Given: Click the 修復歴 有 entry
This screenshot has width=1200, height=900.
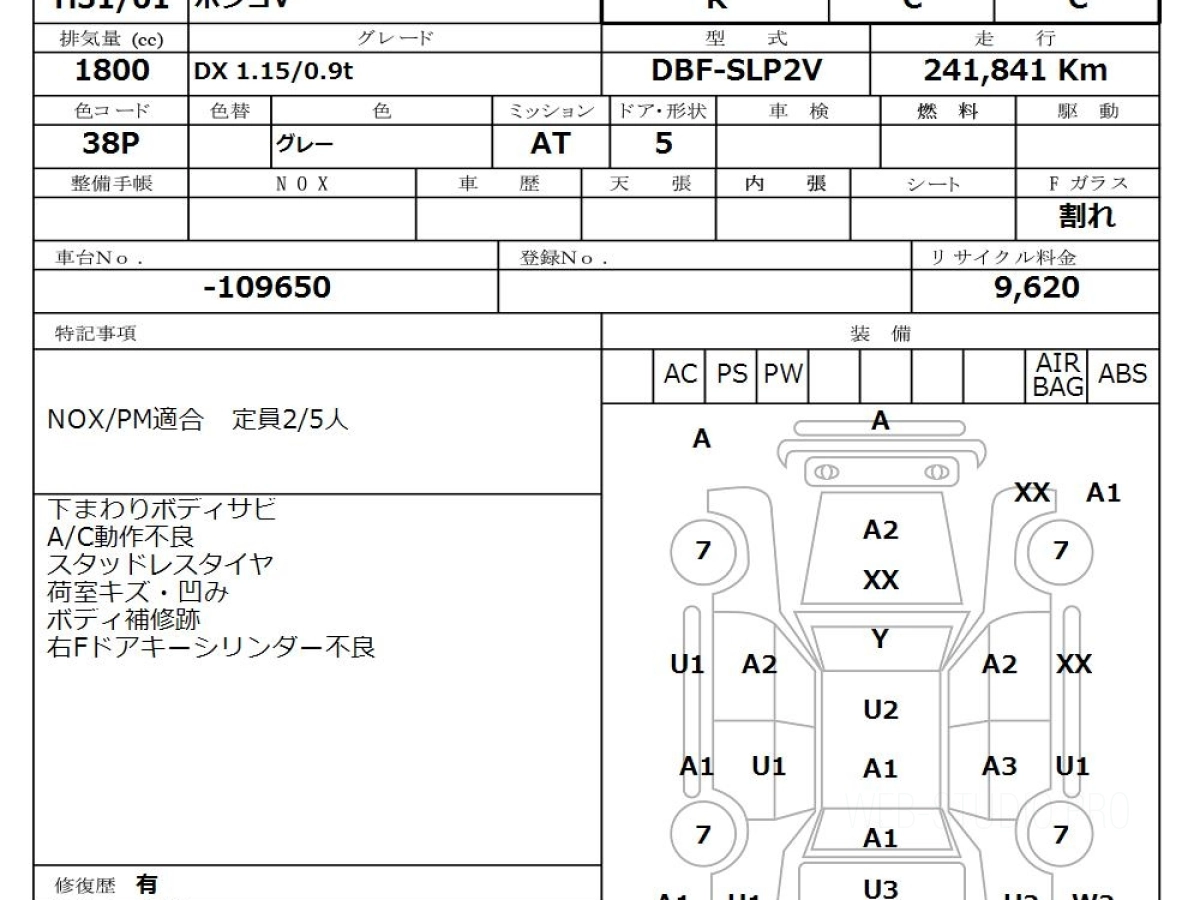Looking at the screenshot, I should click(105, 885).
